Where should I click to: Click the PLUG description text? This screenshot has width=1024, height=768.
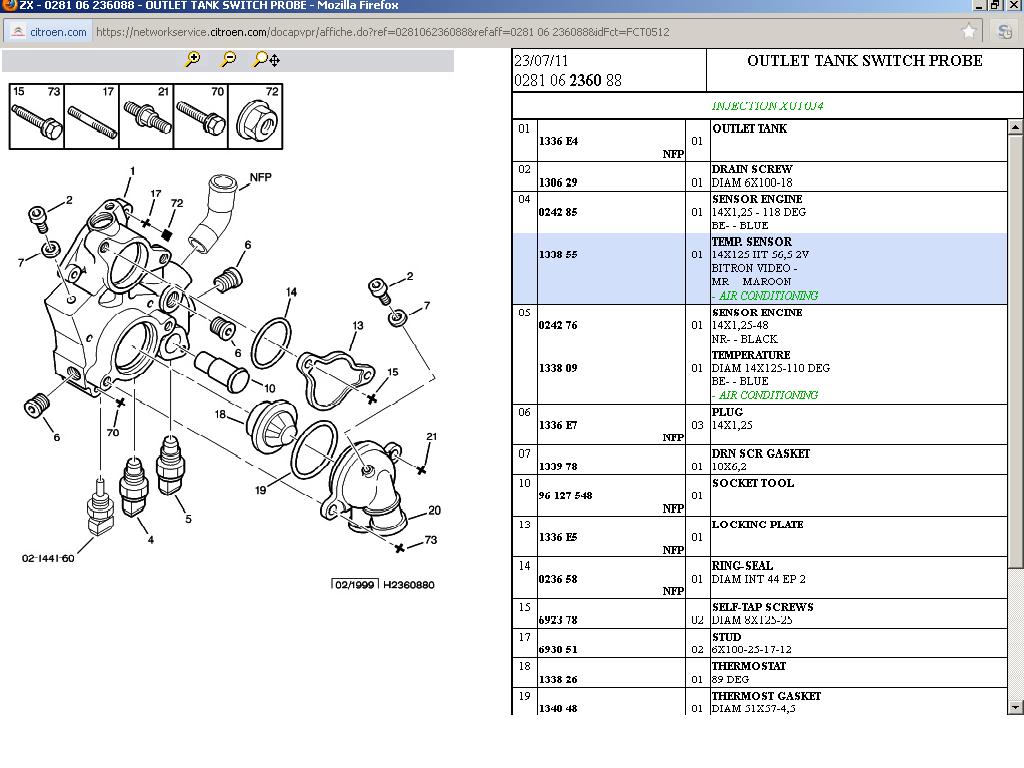(728, 412)
